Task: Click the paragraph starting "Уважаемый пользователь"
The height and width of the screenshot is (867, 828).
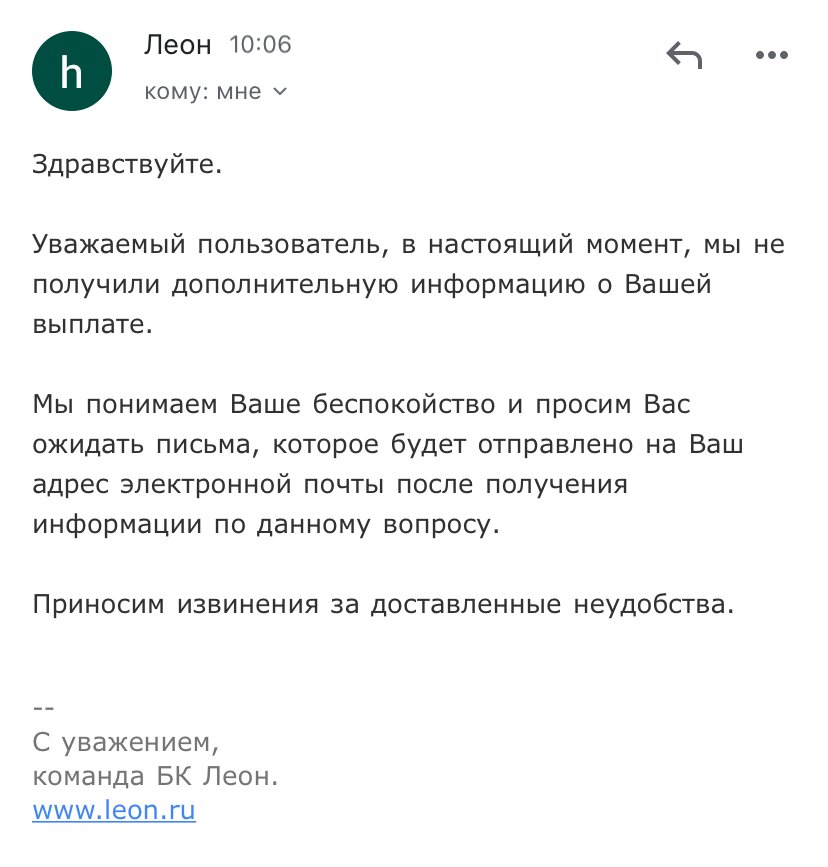Action: (x=408, y=285)
